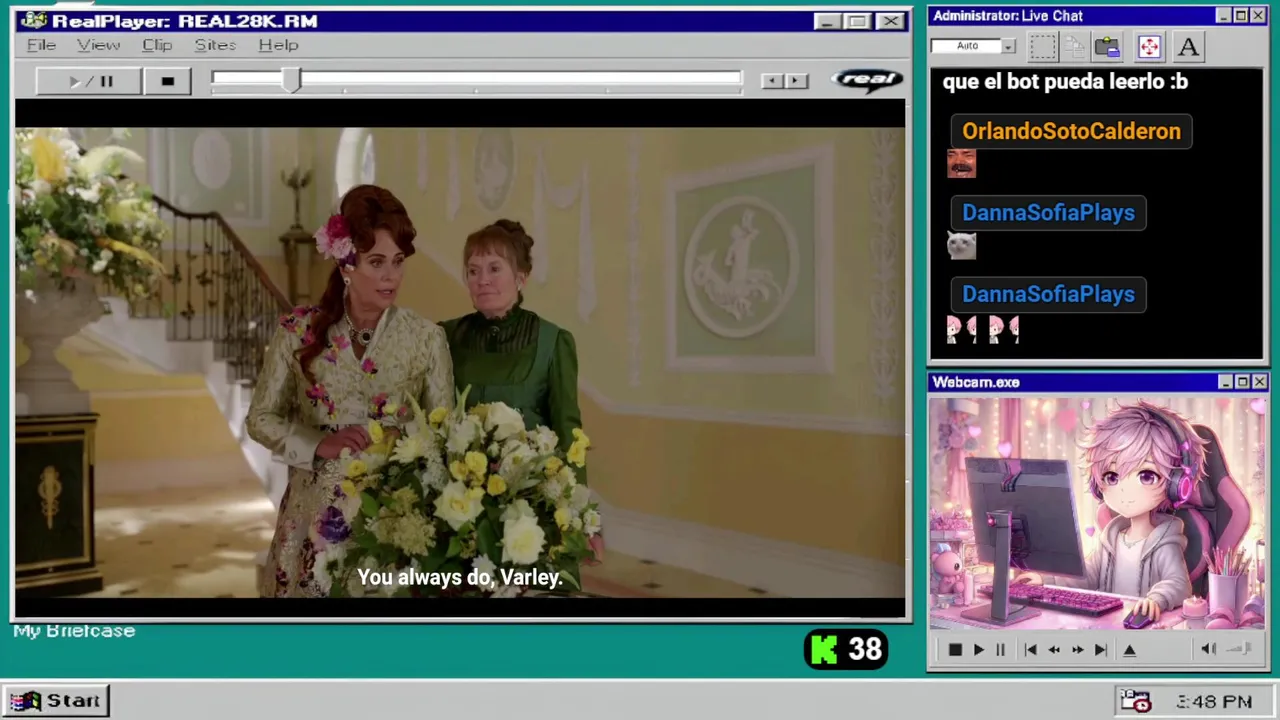Select the first DannaSofiaPlays username in chat
The image size is (1280, 720).
tap(1048, 212)
